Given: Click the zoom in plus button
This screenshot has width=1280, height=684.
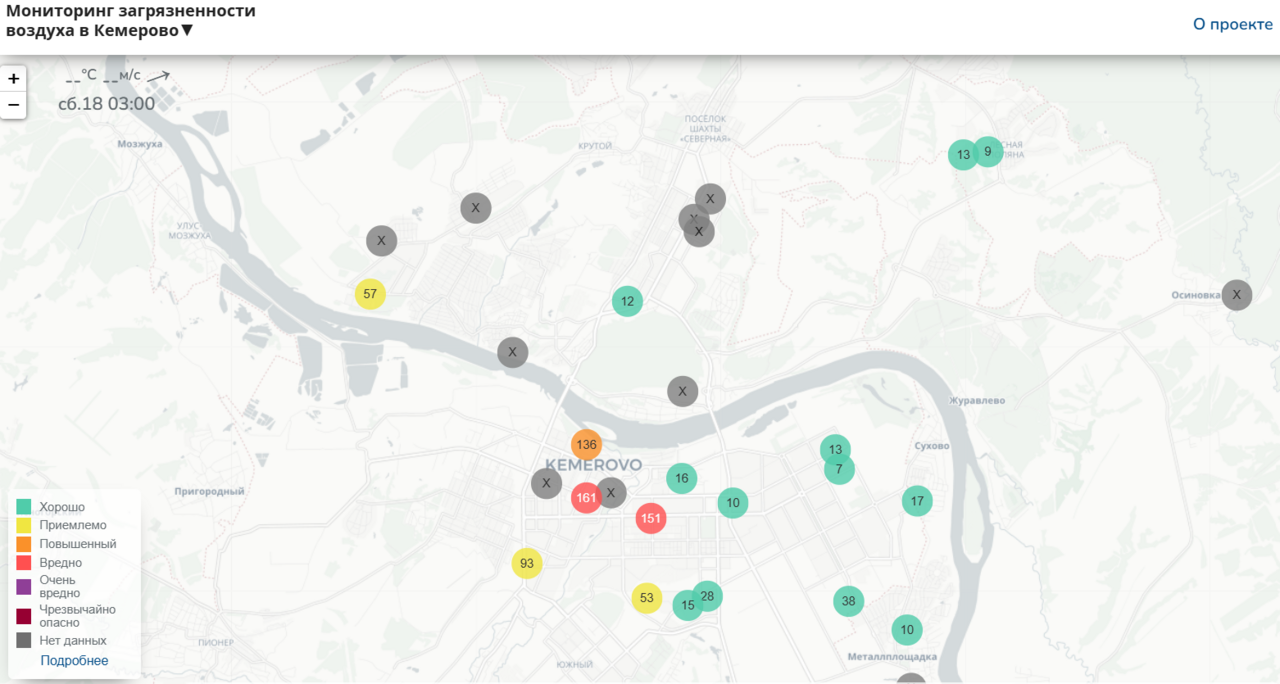Looking at the screenshot, I should coord(13,79).
